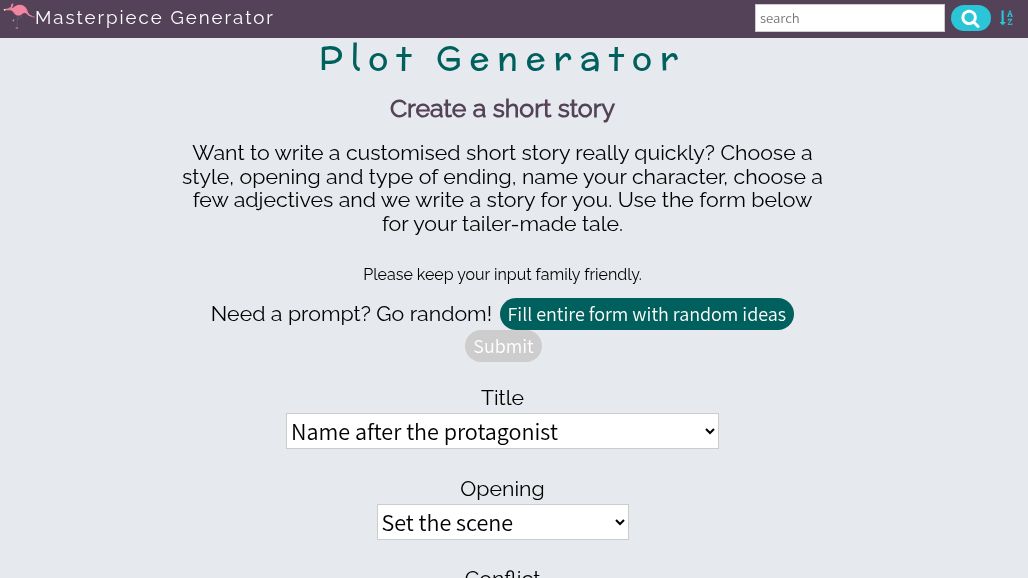1028x578 pixels.
Task: Focus the search text field
Action: pos(849,18)
